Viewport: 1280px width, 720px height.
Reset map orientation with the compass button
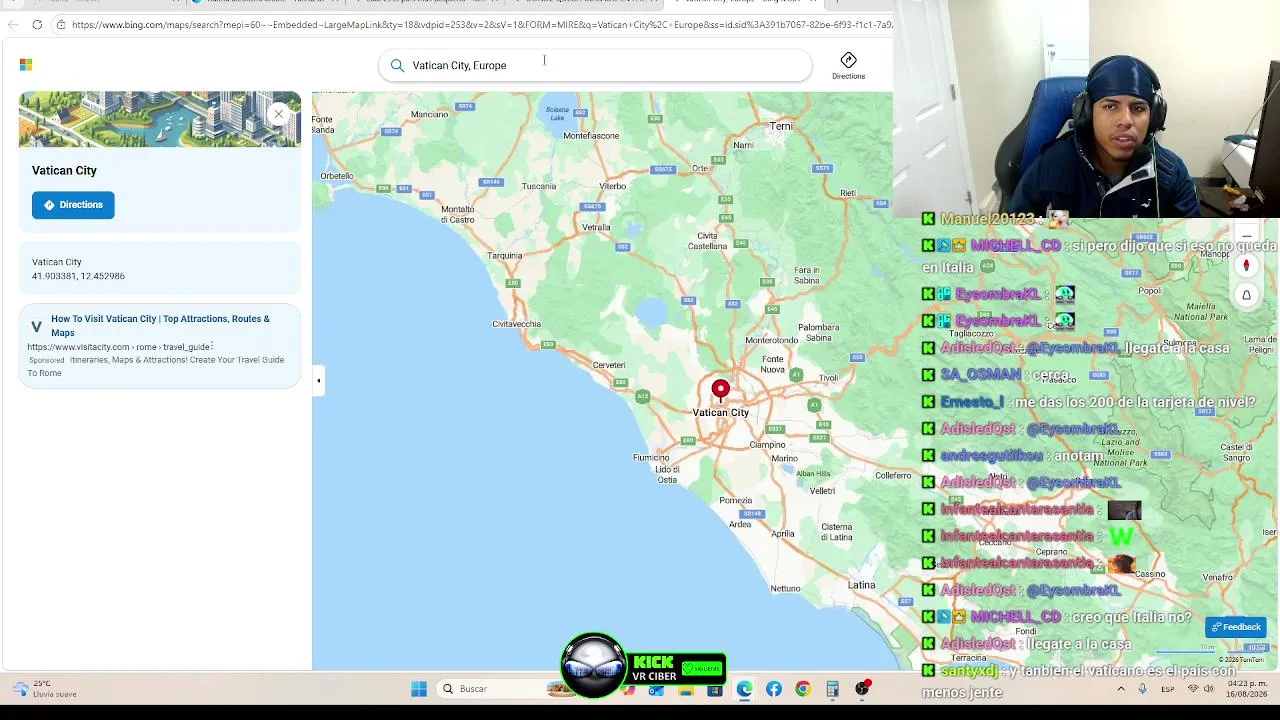1246,266
